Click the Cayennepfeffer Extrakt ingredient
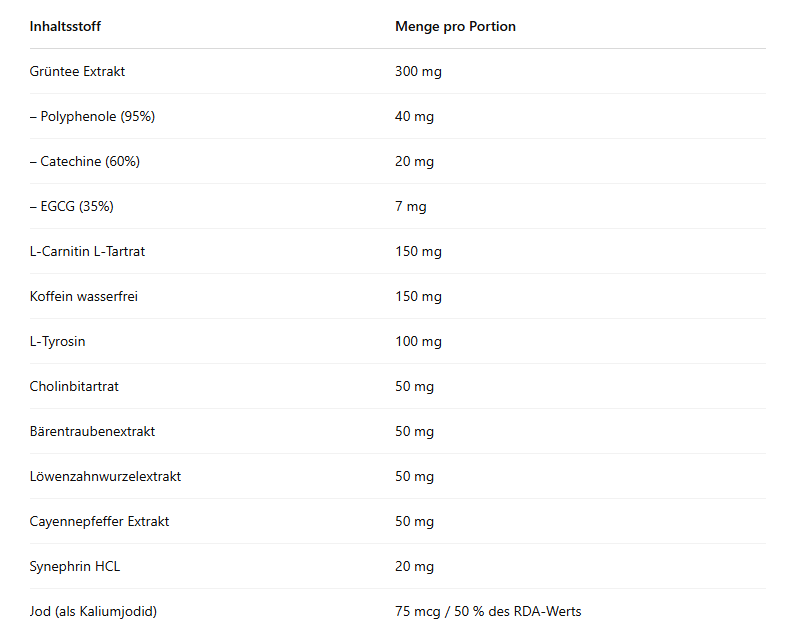This screenshot has width=794, height=639. [x=99, y=521]
